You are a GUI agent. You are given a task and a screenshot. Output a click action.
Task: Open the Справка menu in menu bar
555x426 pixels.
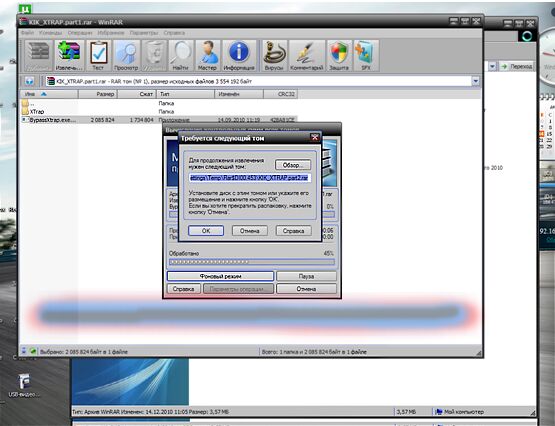pos(174,33)
